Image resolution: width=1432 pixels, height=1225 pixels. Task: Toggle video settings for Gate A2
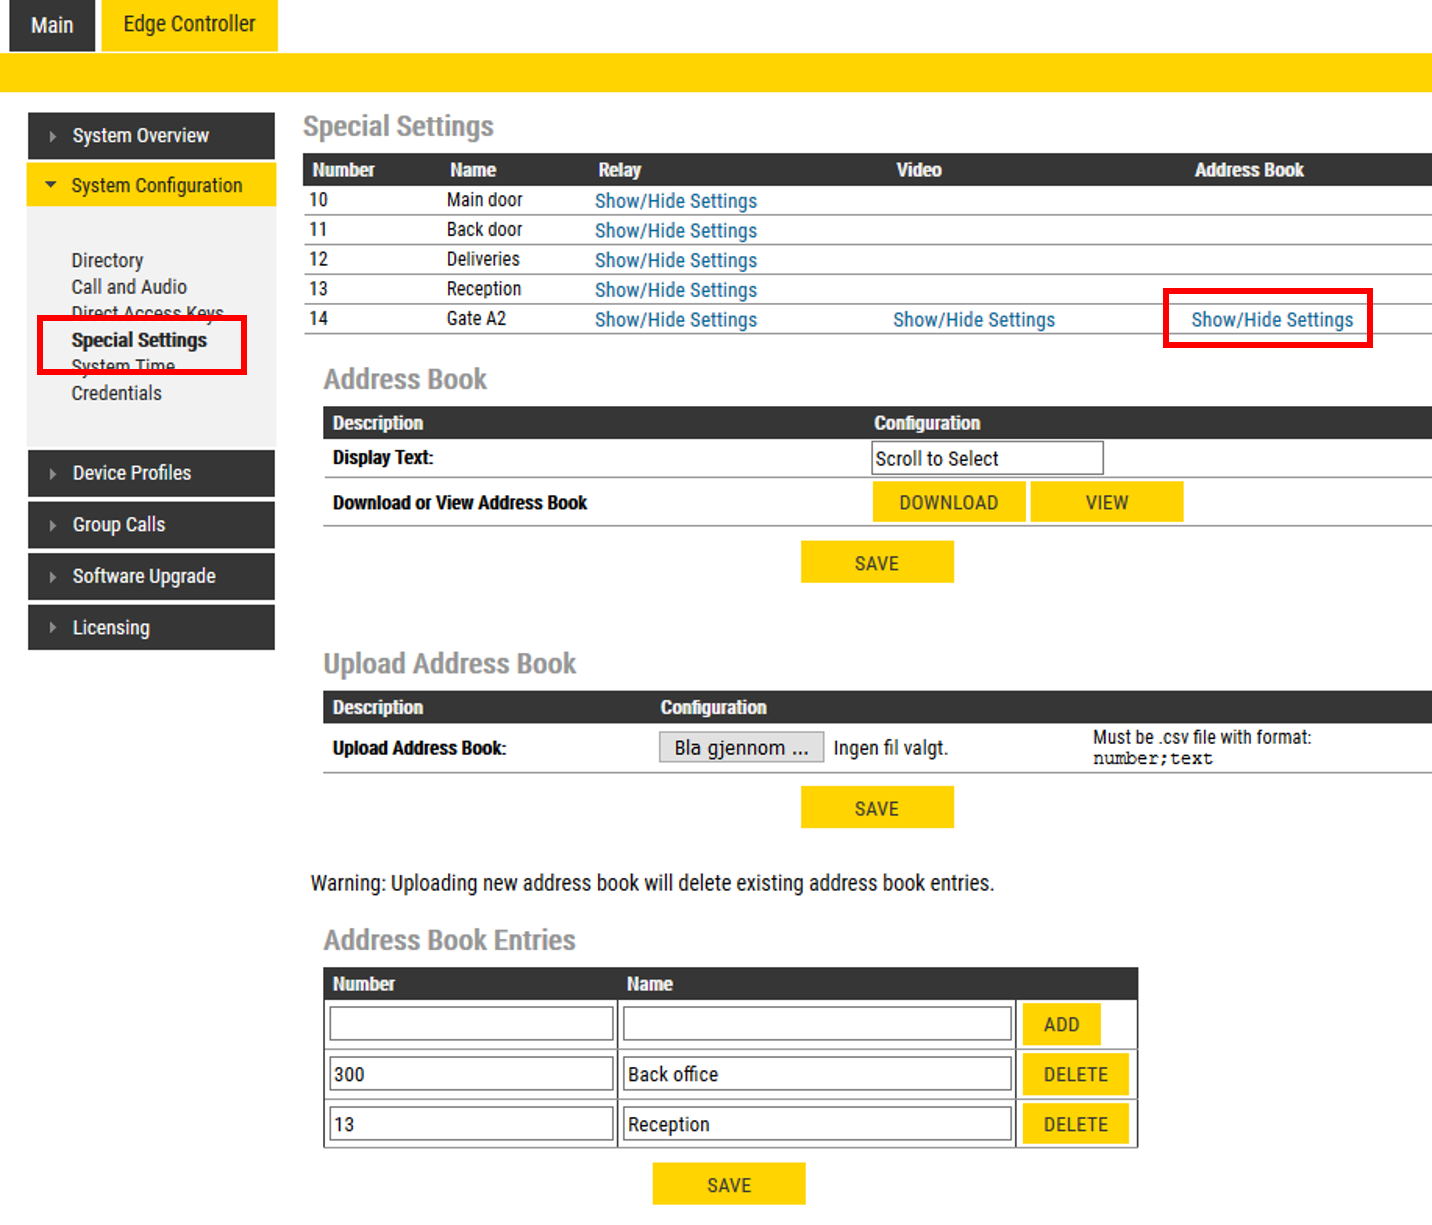(973, 320)
